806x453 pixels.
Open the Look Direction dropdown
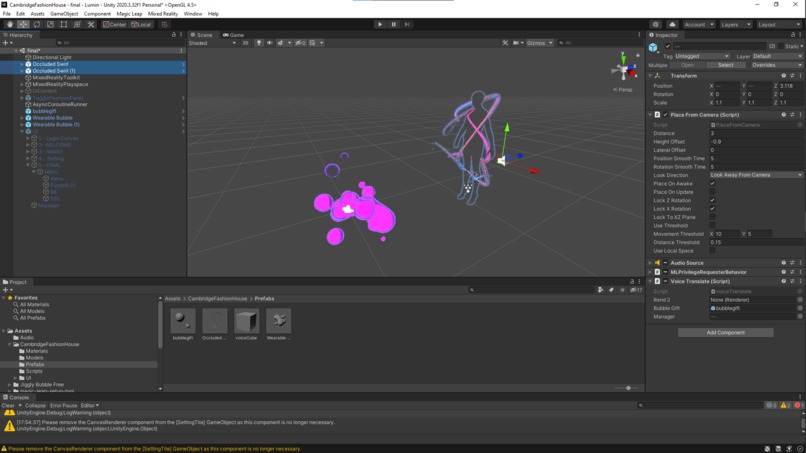coord(756,175)
